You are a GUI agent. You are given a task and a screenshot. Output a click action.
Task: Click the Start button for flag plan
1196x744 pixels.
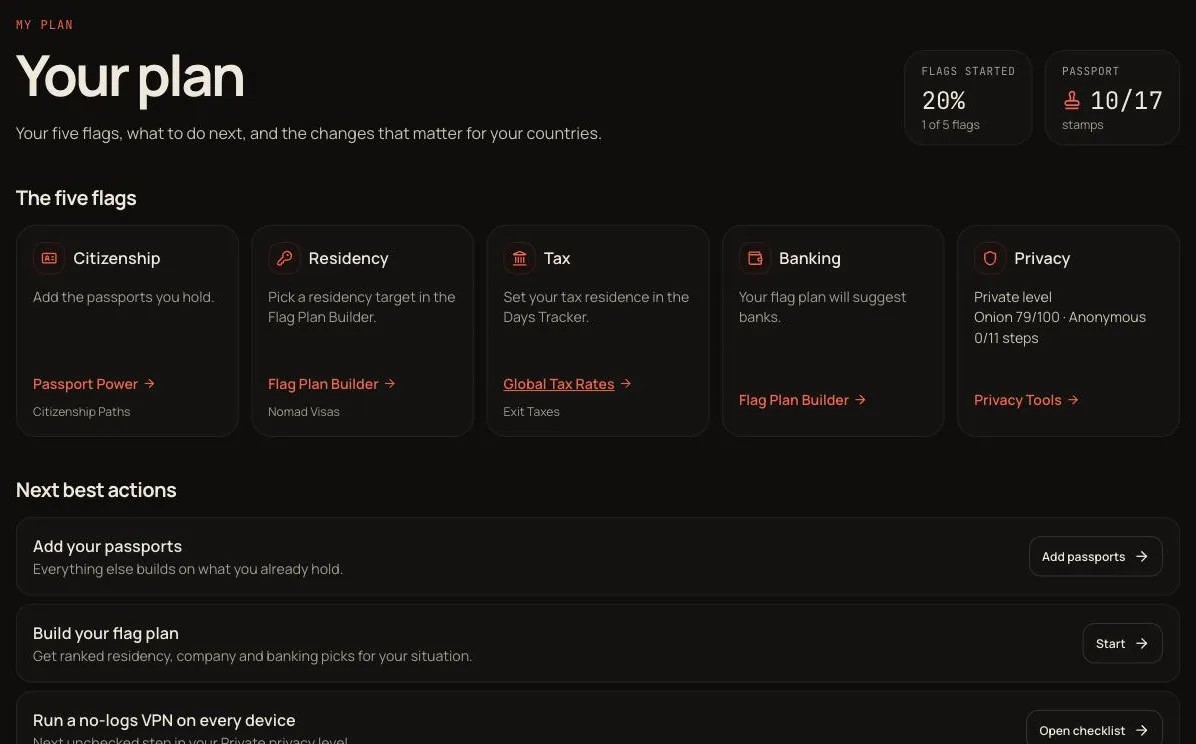1122,643
